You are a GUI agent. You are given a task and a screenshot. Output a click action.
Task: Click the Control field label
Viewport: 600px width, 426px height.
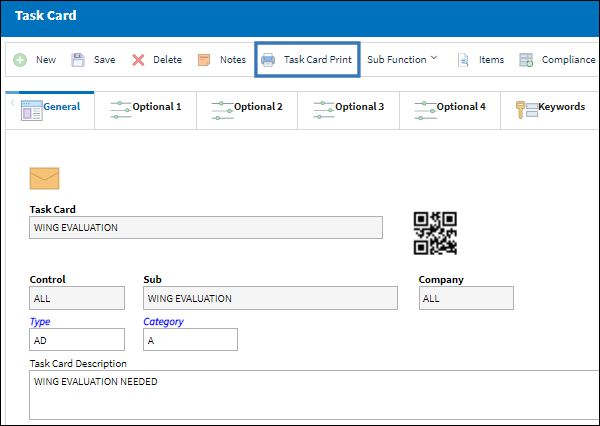click(47, 279)
